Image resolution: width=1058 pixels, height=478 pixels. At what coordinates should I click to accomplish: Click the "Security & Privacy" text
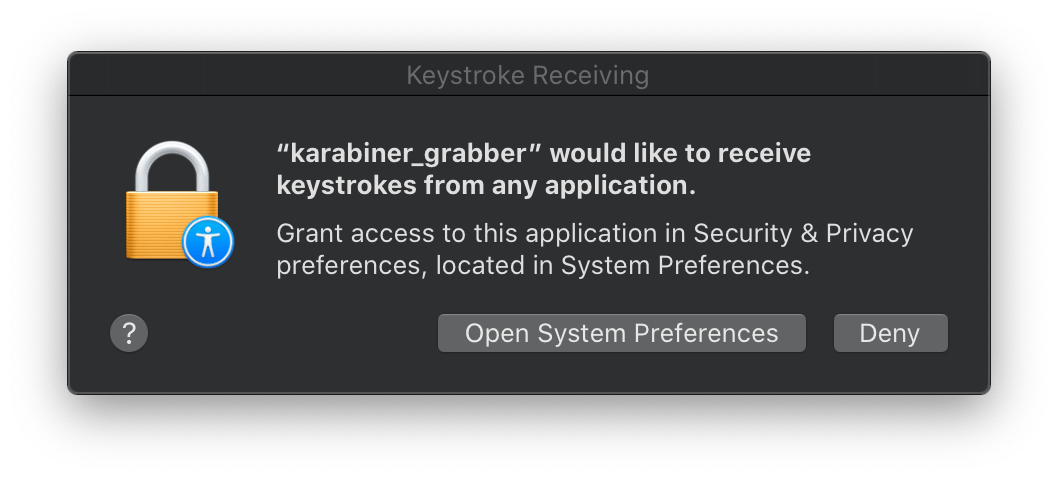click(803, 234)
